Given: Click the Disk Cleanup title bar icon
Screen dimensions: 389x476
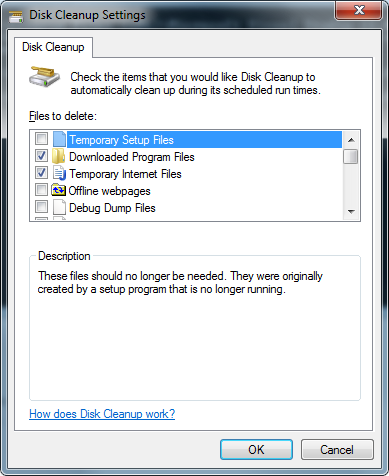Looking at the screenshot, I should [x=16, y=16].
